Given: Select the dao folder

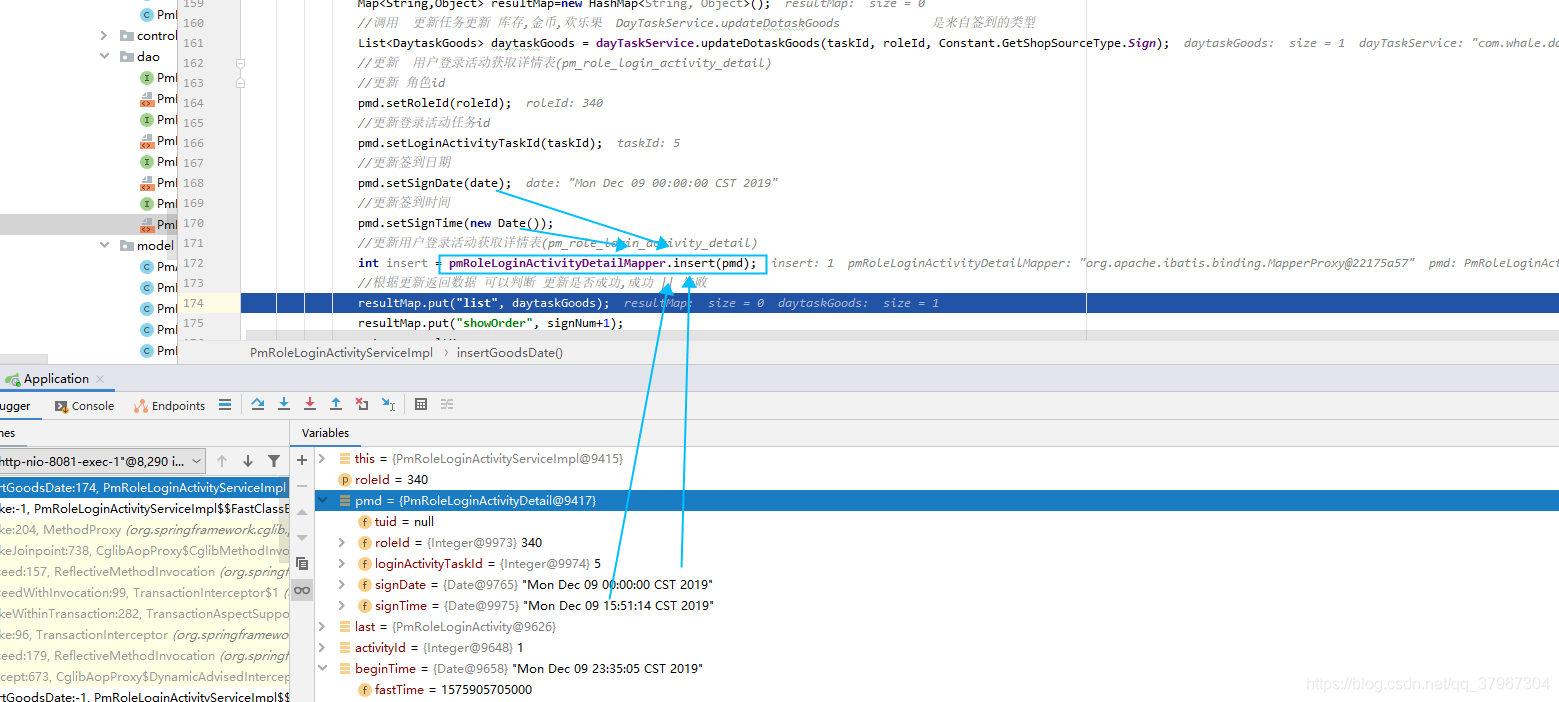Looking at the screenshot, I should [x=148, y=57].
